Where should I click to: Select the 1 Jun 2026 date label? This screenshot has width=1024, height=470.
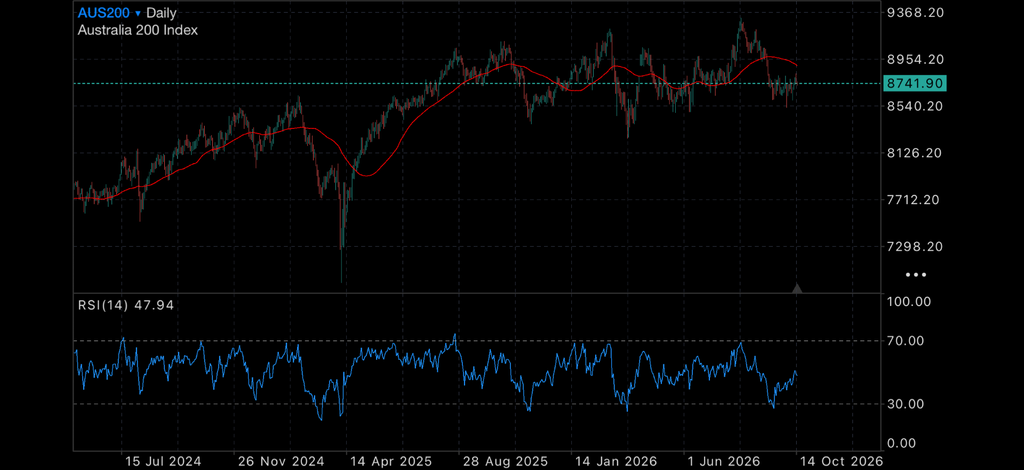tap(724, 462)
